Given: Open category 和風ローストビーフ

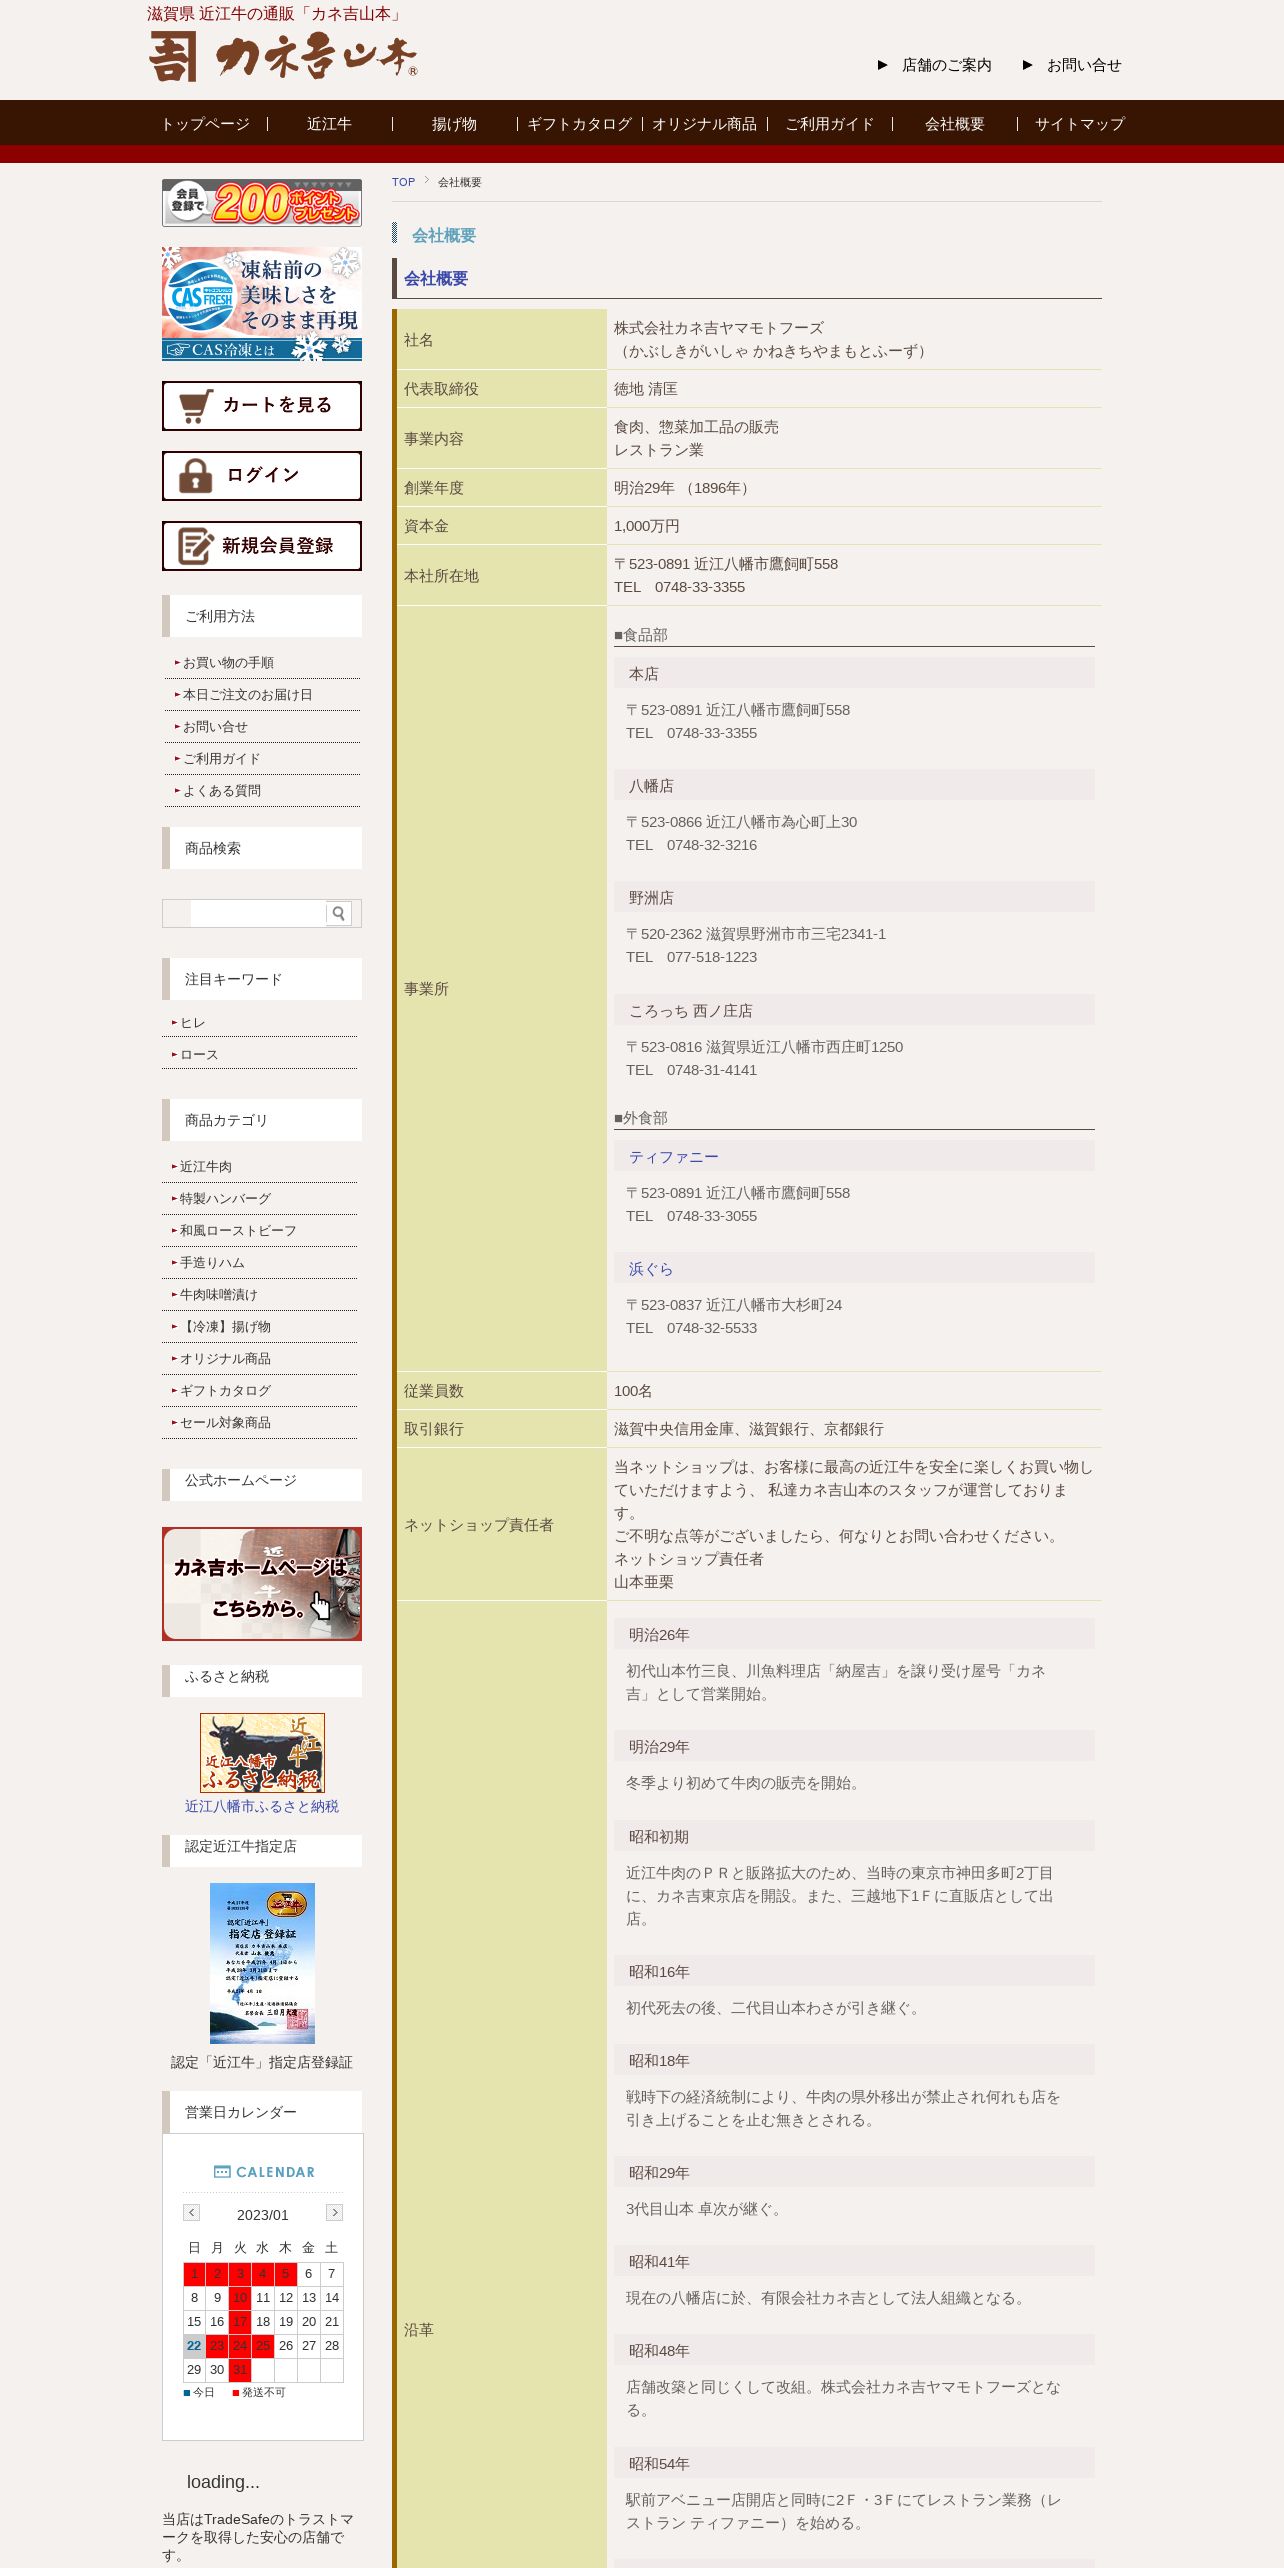Looking at the screenshot, I should tap(238, 1231).
